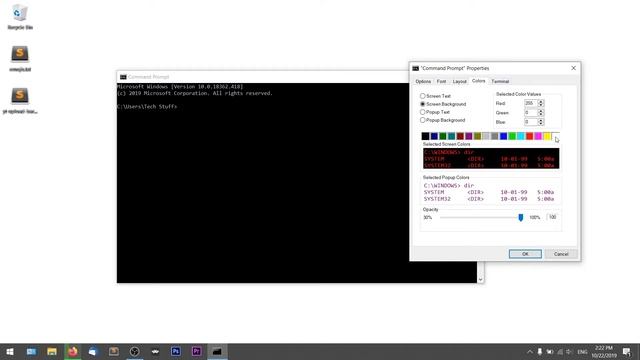Select the Recycle Bin desktop icon
Image resolution: width=640 pixels, height=360 pixels.
[x=20, y=18]
